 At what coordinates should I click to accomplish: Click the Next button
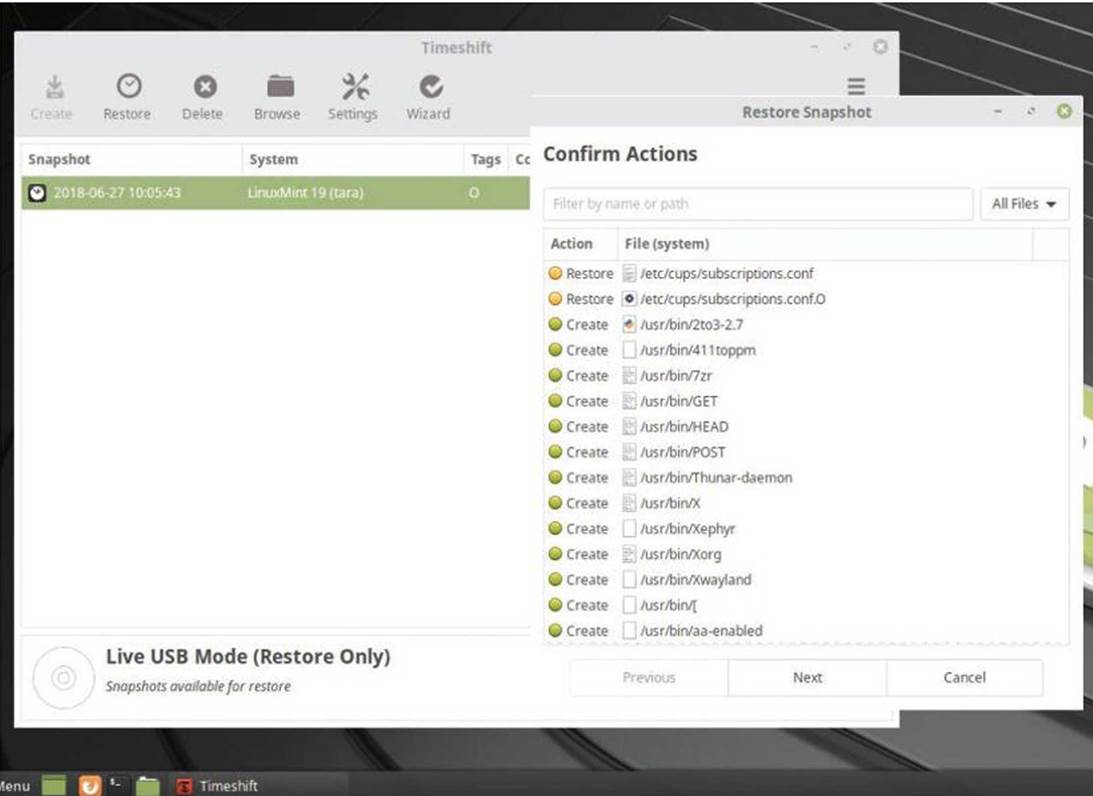point(807,678)
